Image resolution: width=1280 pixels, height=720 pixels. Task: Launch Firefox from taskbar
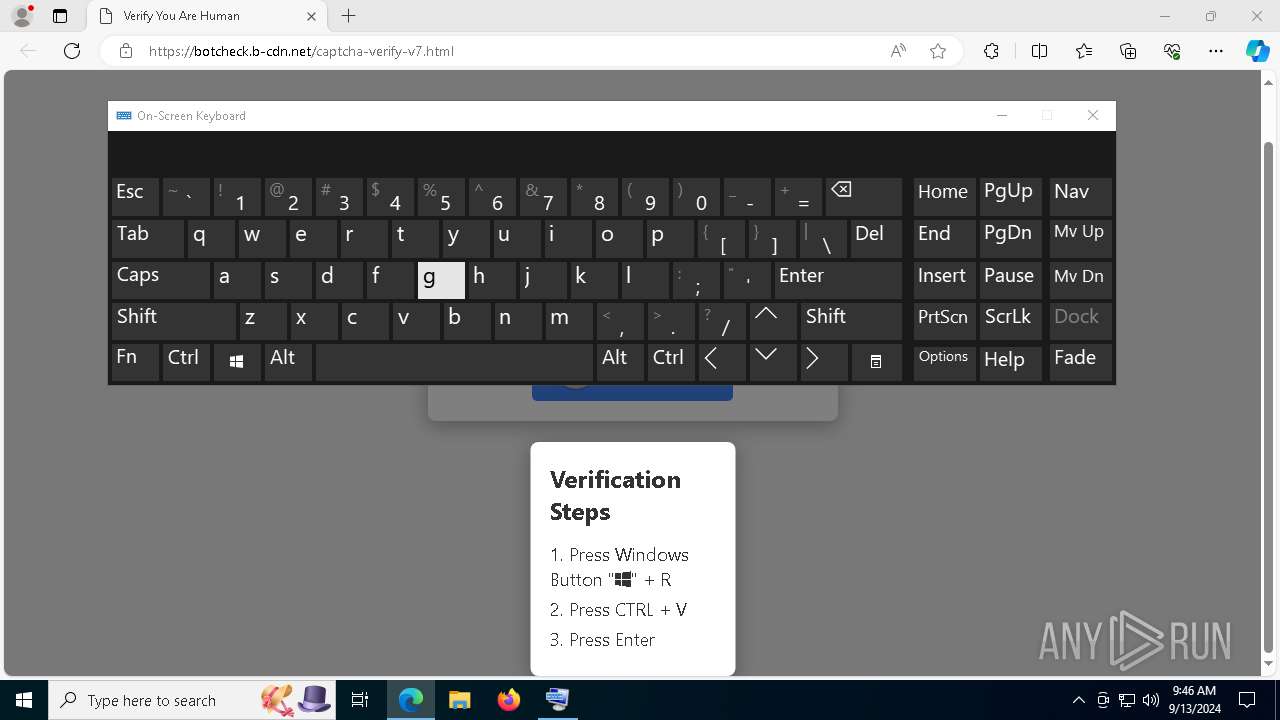[508, 700]
